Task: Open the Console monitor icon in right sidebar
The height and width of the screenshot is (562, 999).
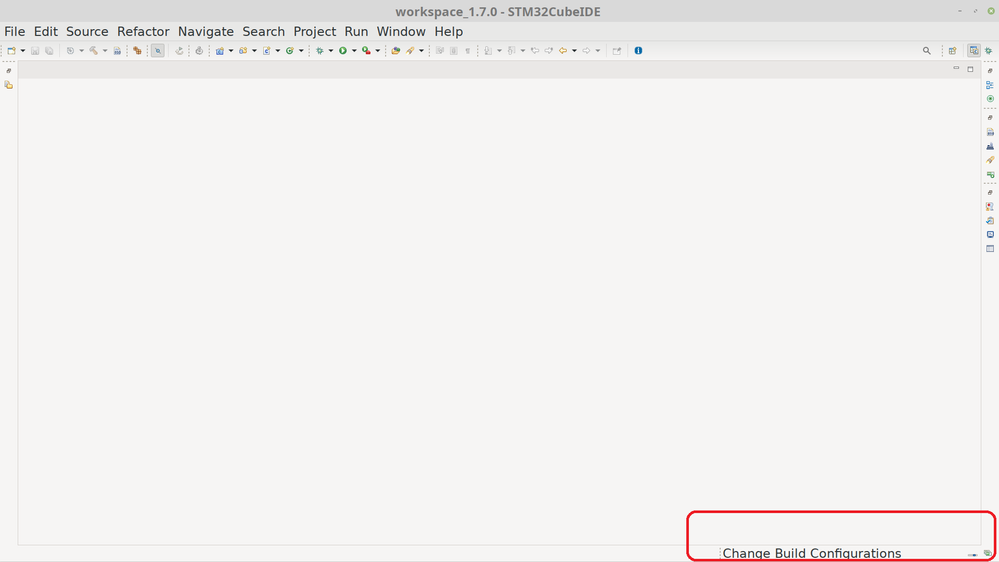Action: 989,234
